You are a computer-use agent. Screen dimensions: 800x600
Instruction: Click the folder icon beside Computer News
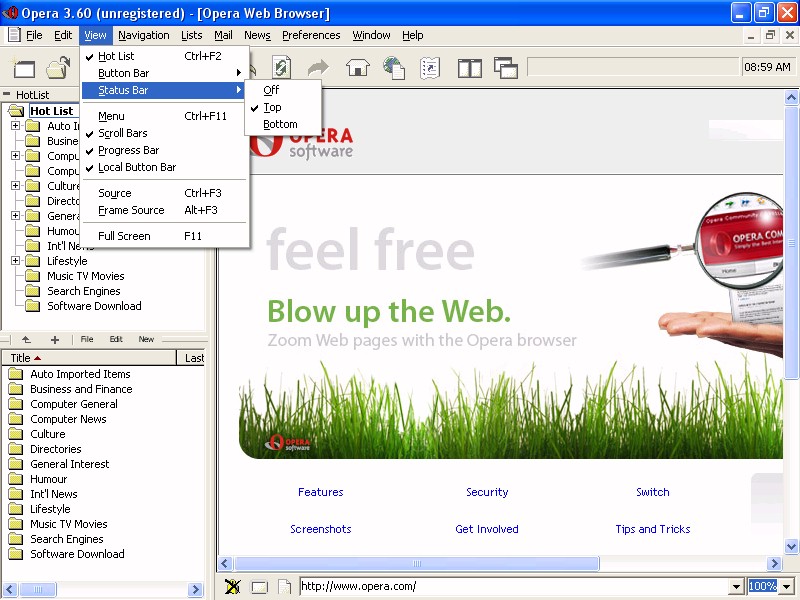point(16,419)
